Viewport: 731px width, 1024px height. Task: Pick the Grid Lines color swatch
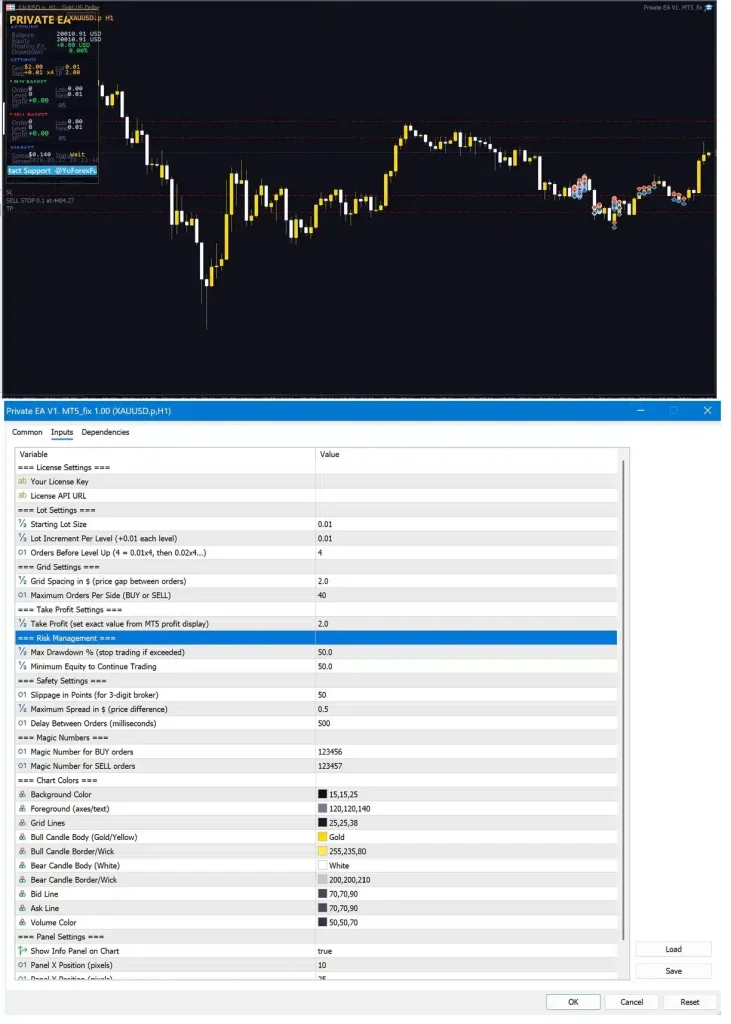(x=322, y=824)
